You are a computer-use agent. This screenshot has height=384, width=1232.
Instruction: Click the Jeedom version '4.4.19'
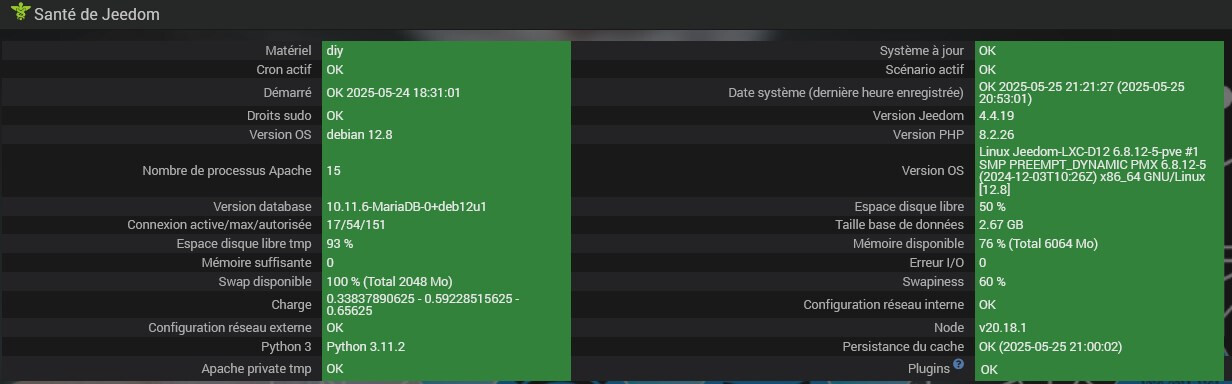[x=997, y=115]
